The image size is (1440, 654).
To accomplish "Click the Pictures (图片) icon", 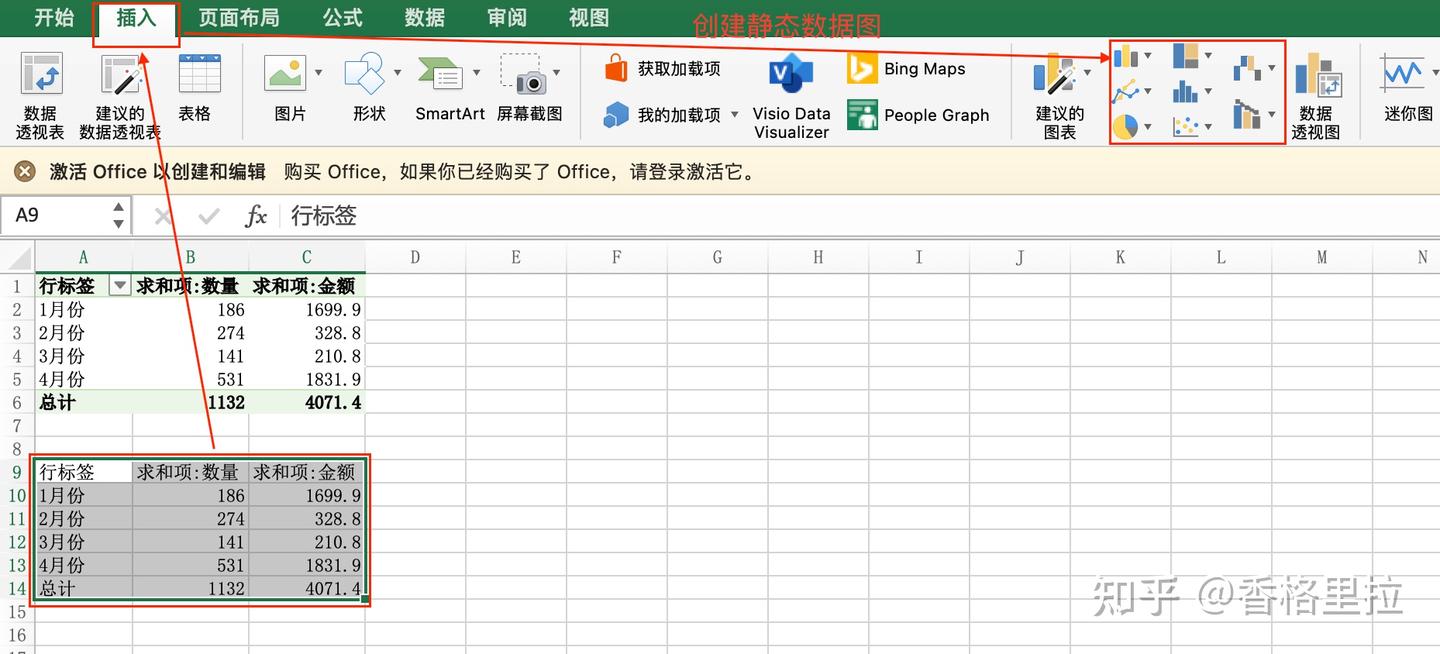I will 285,74.
